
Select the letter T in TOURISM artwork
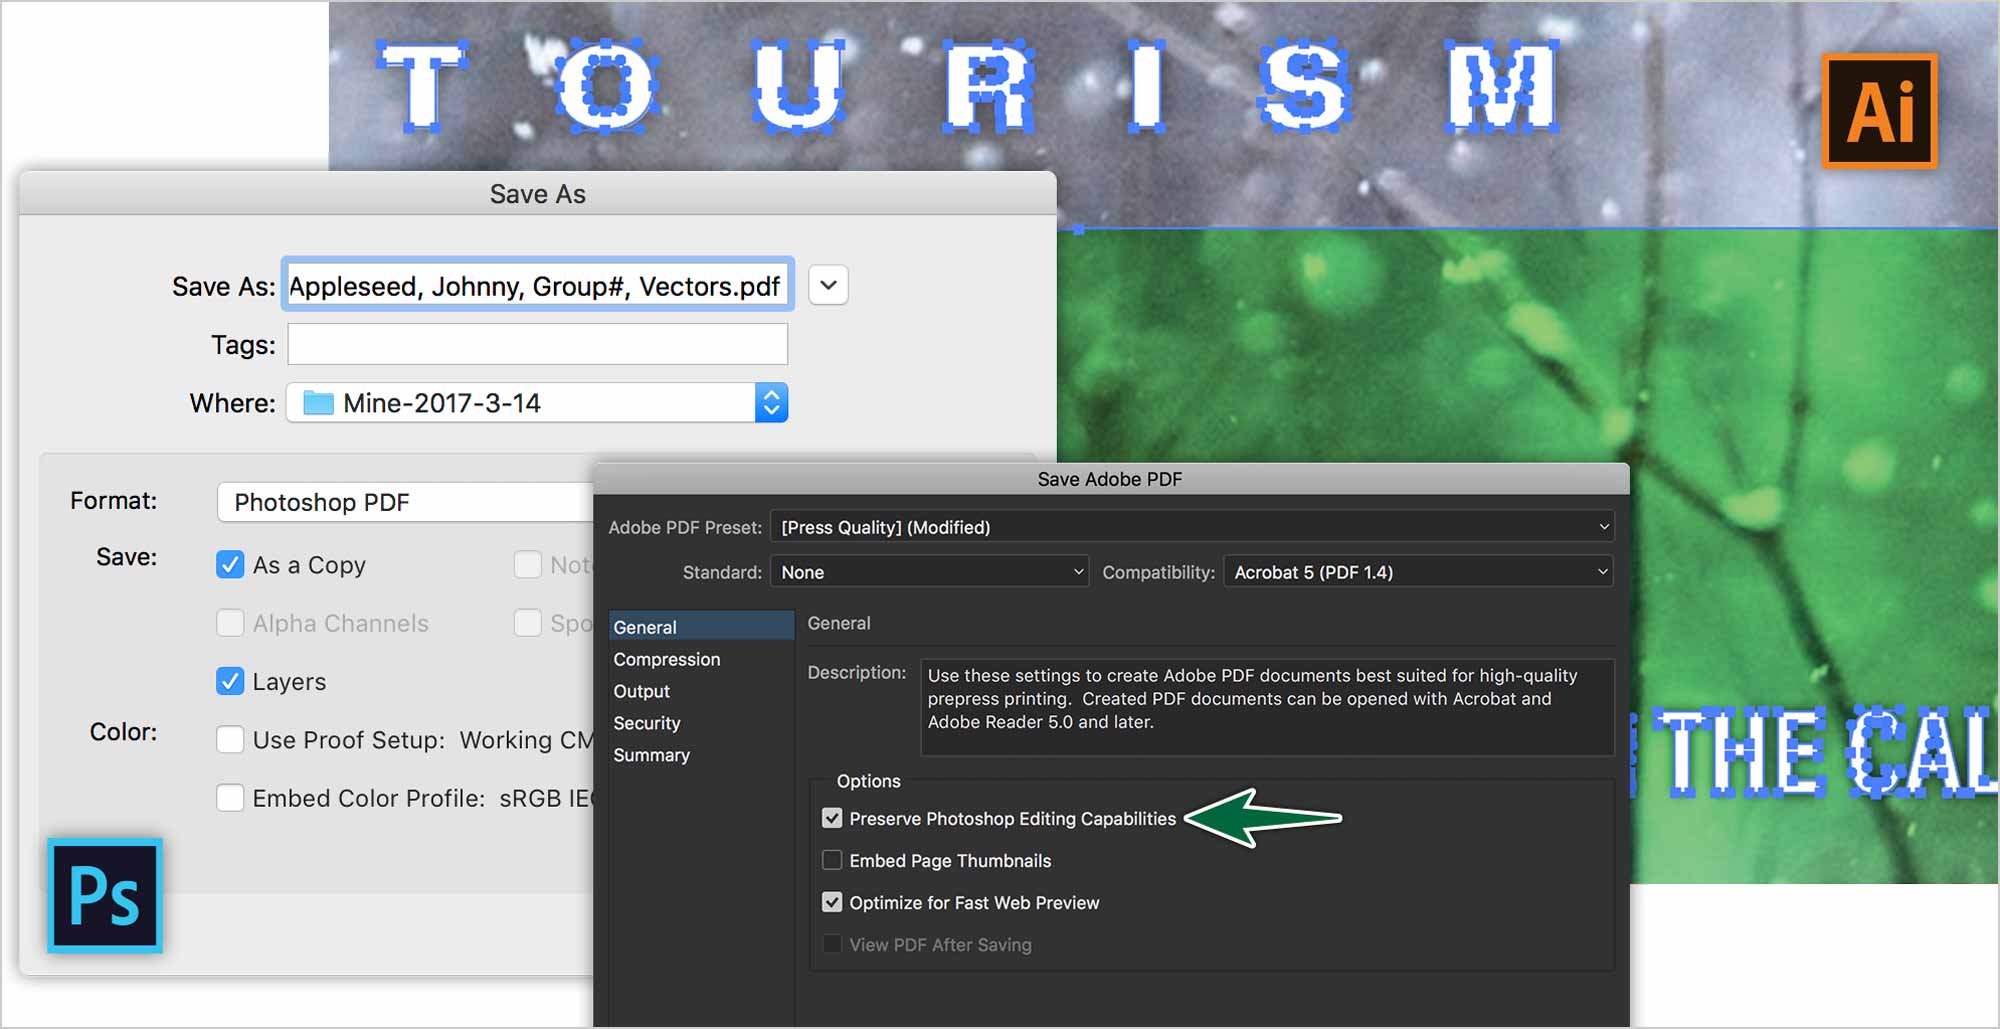pos(422,86)
